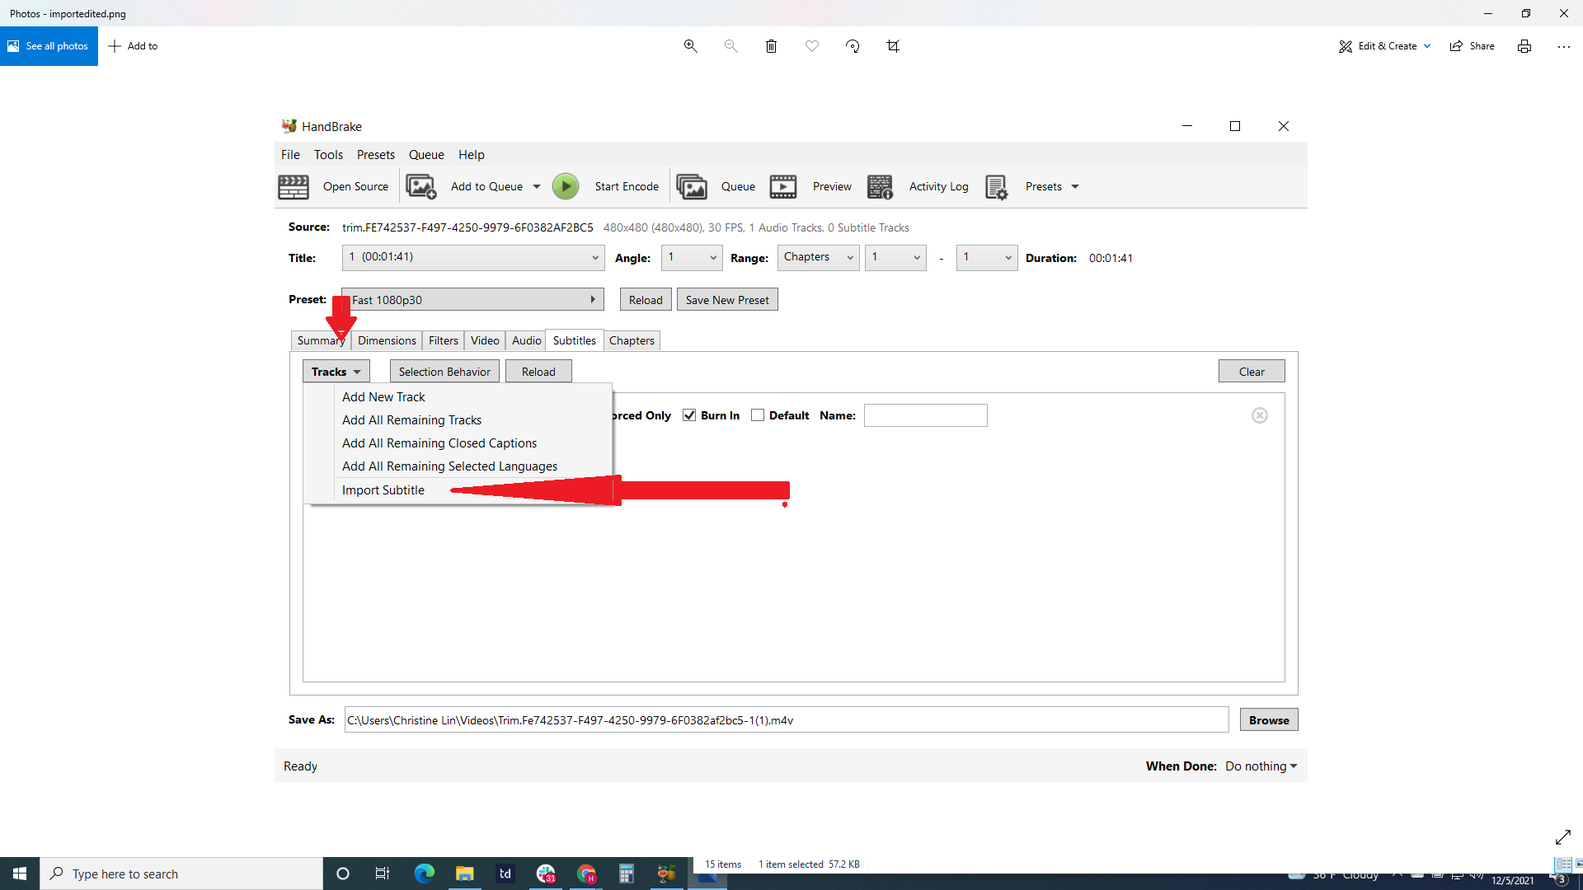Screen dimensions: 1583x890
Task: Rotate the photo with rotate icon
Action: coord(853,46)
